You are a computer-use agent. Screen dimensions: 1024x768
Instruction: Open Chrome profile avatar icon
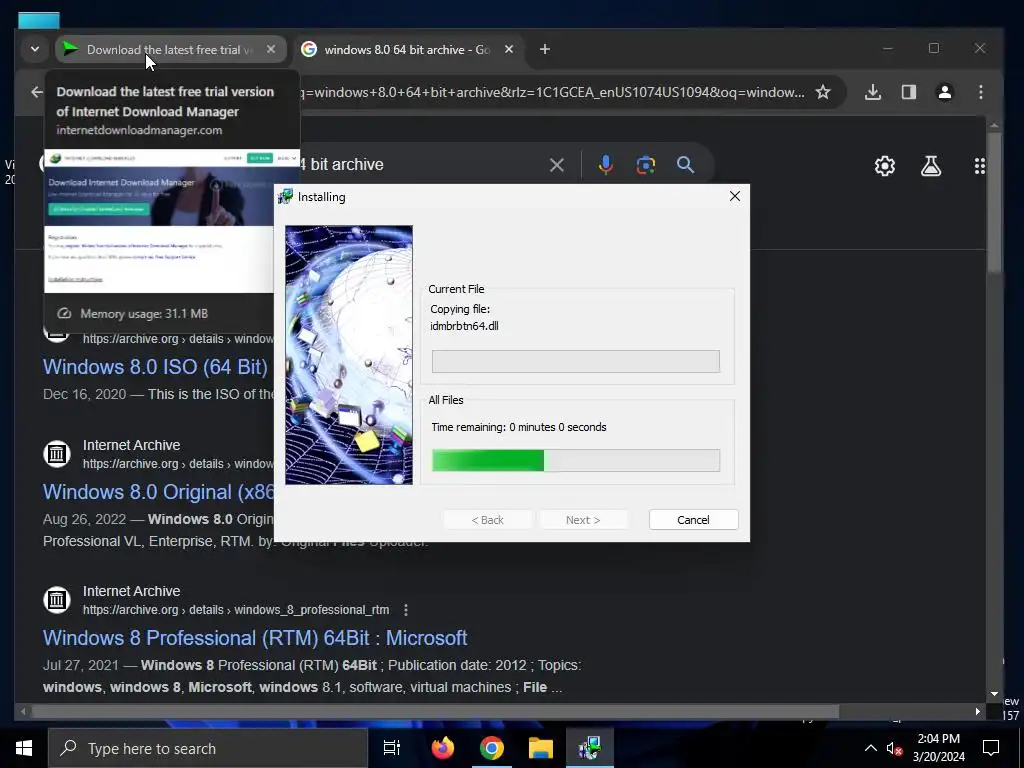[x=944, y=92]
